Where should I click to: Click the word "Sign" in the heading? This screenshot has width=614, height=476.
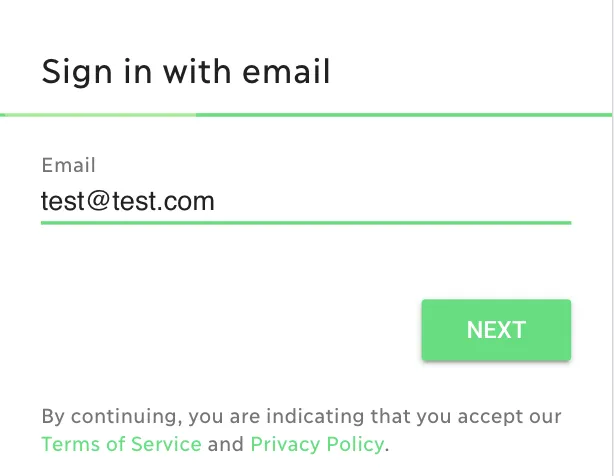coord(73,72)
